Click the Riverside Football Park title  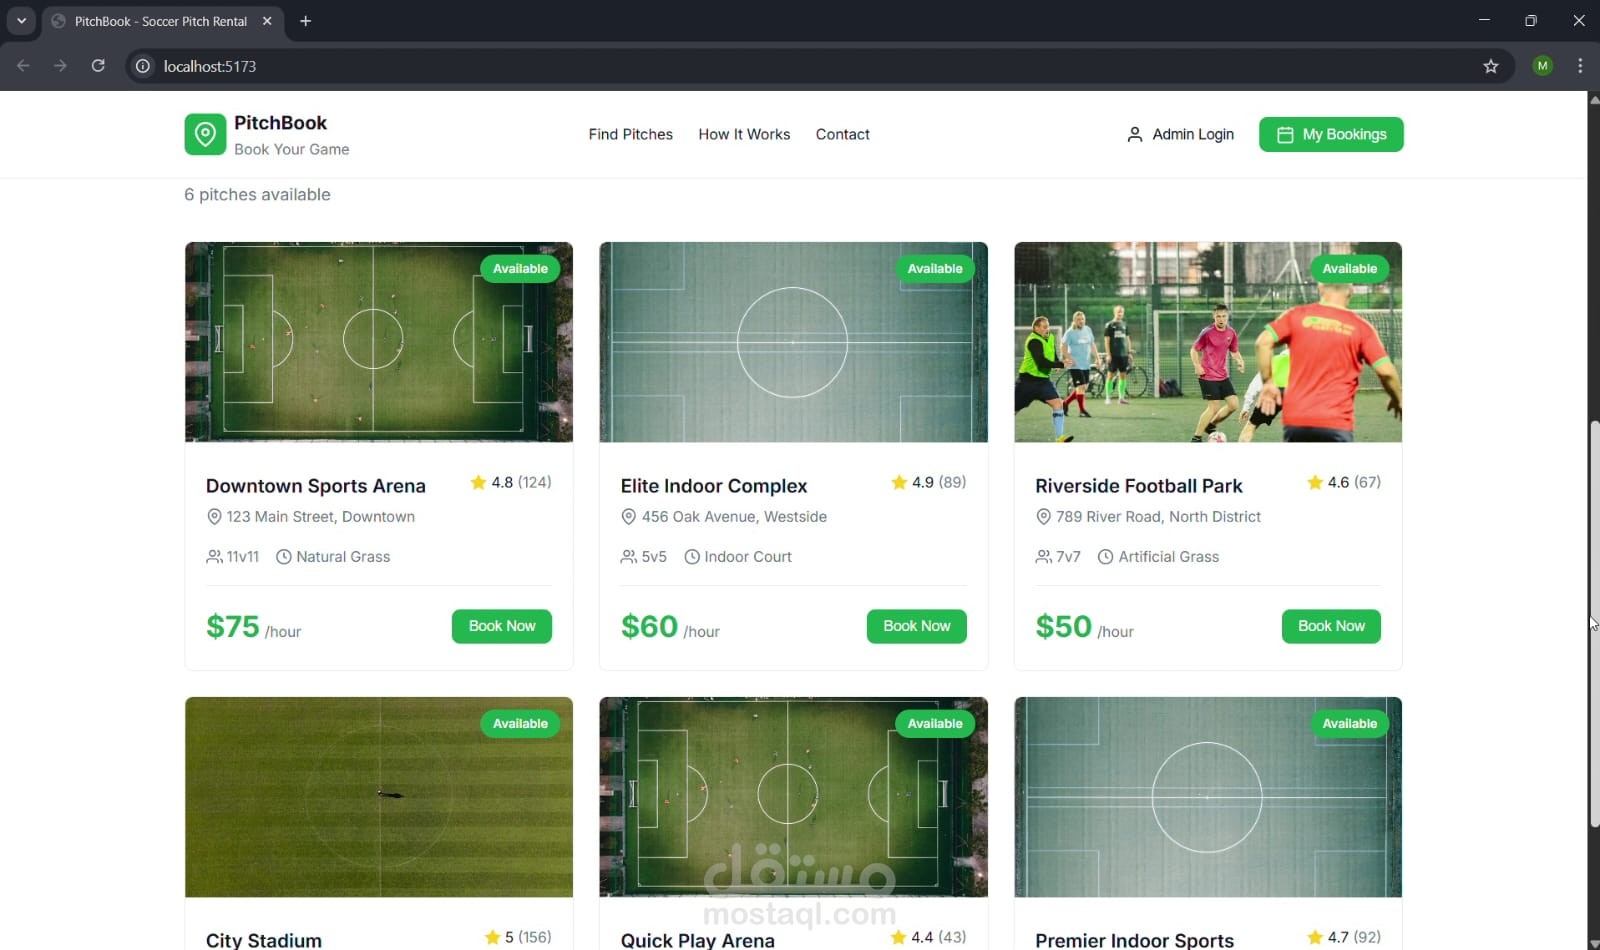coord(1139,486)
